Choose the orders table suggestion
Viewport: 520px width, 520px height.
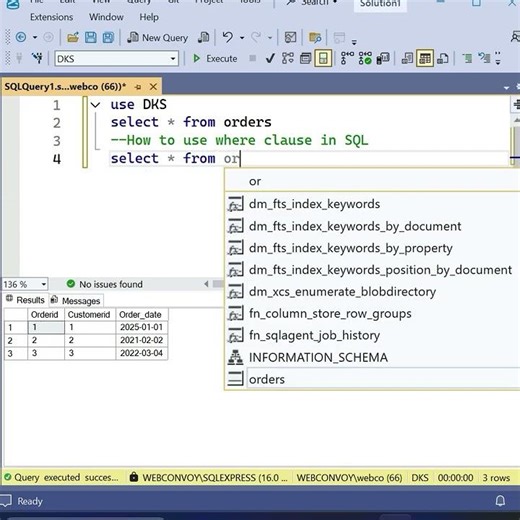[373, 379]
